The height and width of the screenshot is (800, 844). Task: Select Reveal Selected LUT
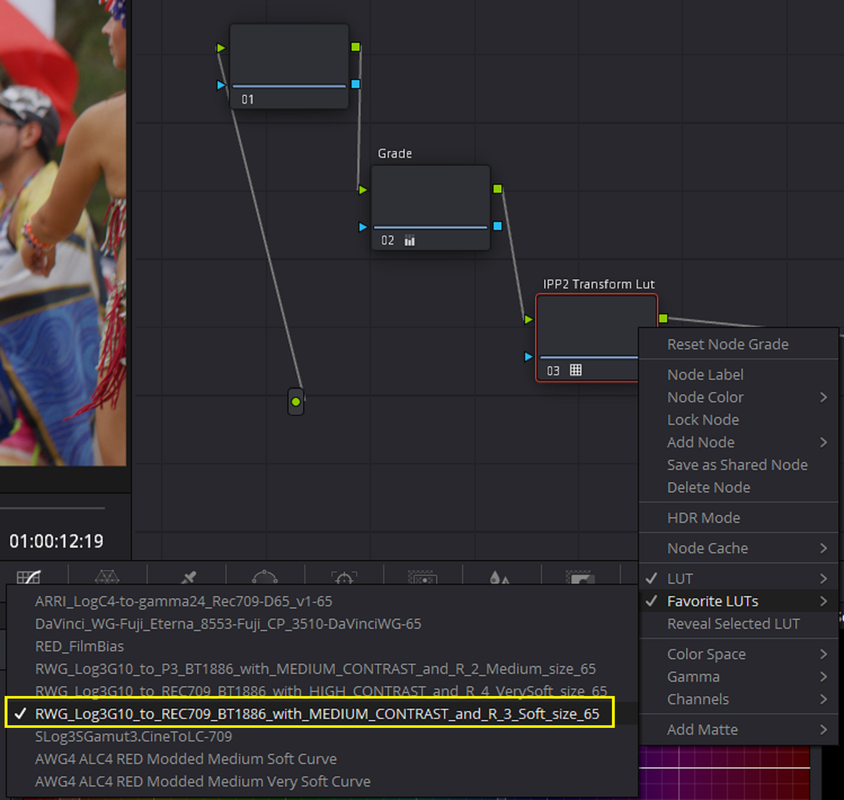(x=738, y=624)
